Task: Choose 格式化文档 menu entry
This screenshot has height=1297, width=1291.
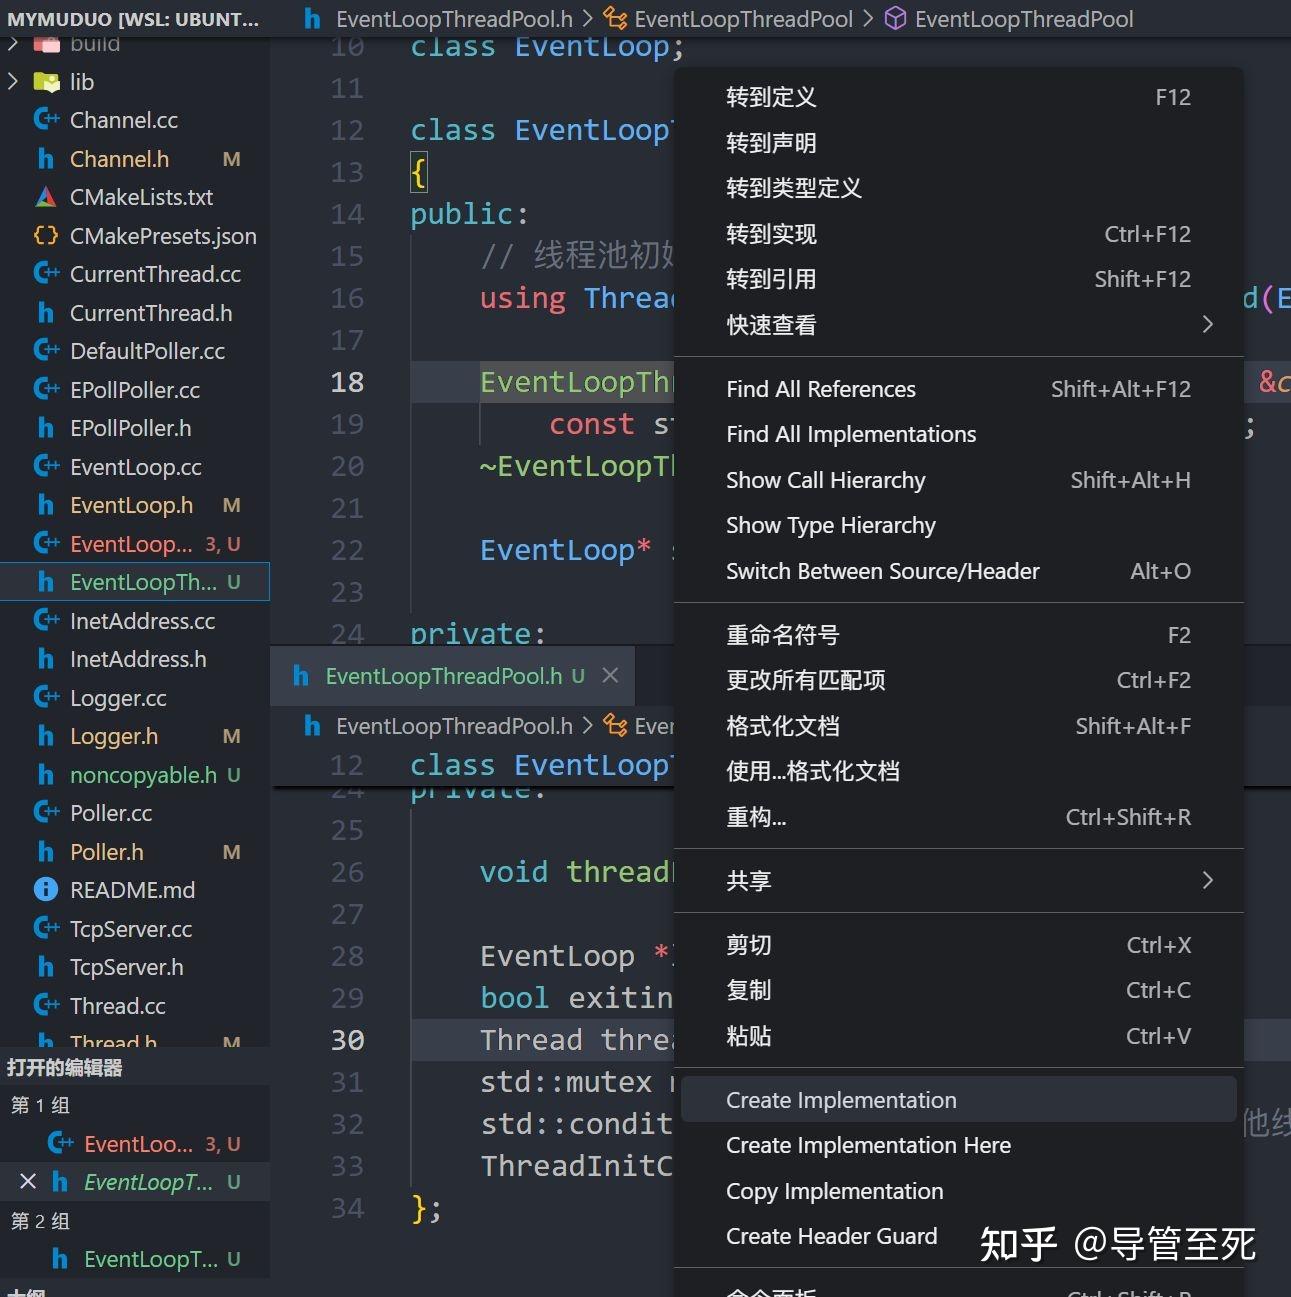Action: click(x=958, y=726)
